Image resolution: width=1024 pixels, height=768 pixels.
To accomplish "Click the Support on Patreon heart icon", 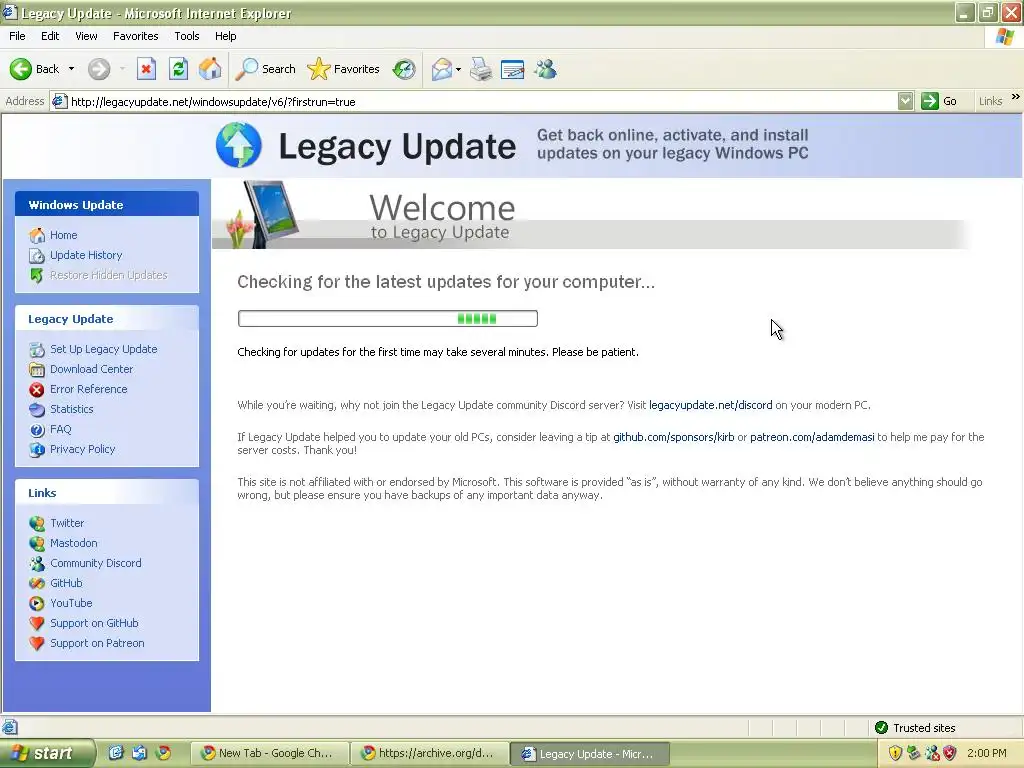I will point(37,643).
